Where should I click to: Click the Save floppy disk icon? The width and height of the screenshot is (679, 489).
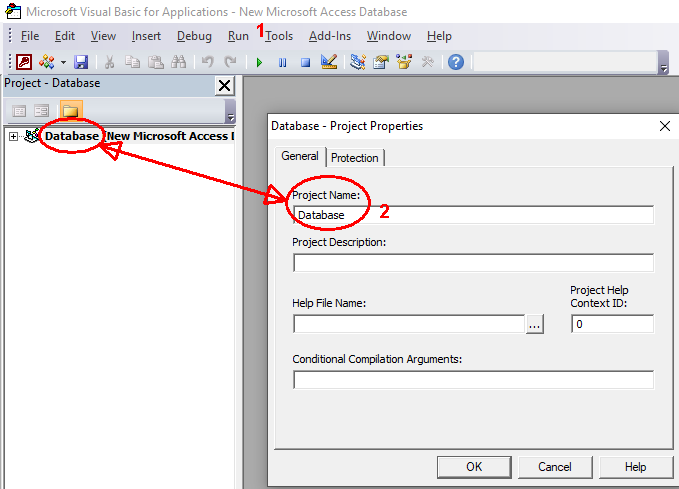[81, 62]
